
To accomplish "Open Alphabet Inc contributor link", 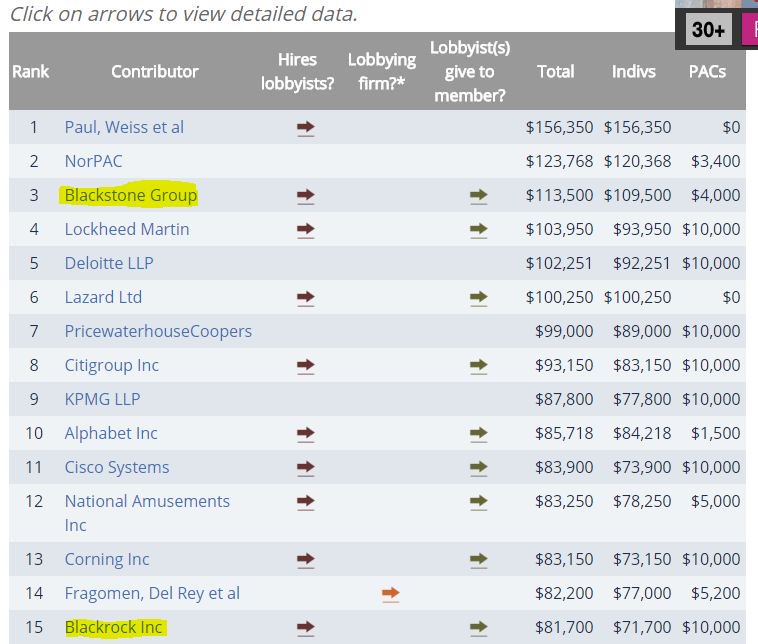I will tap(111, 433).
